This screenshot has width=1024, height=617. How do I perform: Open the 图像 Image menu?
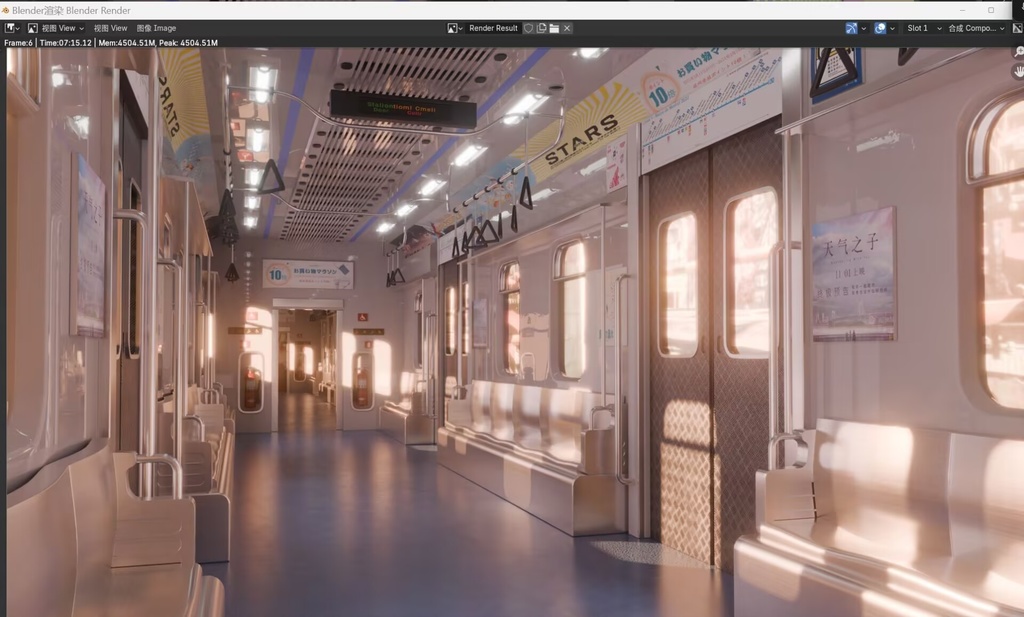pos(157,28)
